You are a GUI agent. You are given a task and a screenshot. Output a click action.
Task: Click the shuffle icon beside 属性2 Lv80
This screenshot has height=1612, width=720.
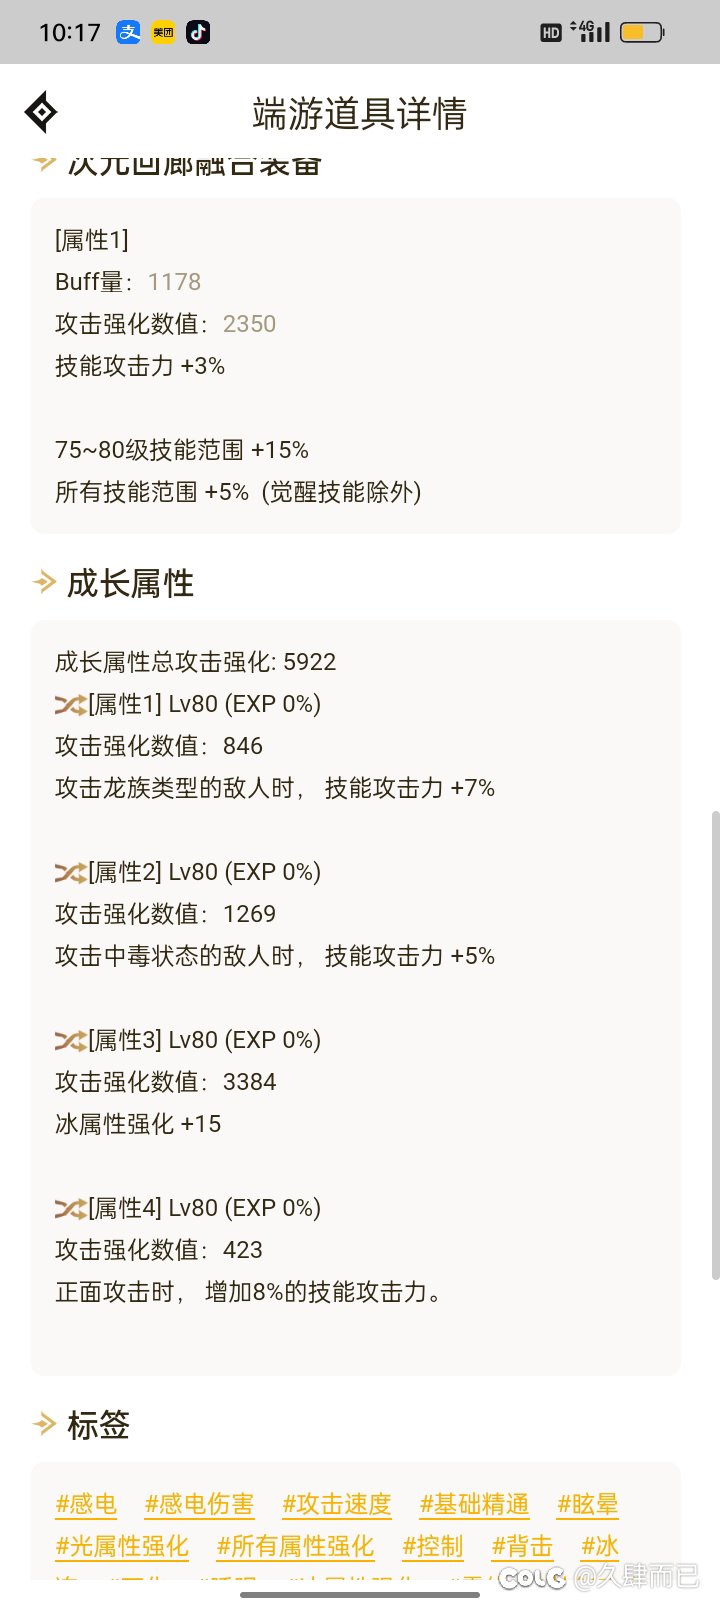point(70,873)
